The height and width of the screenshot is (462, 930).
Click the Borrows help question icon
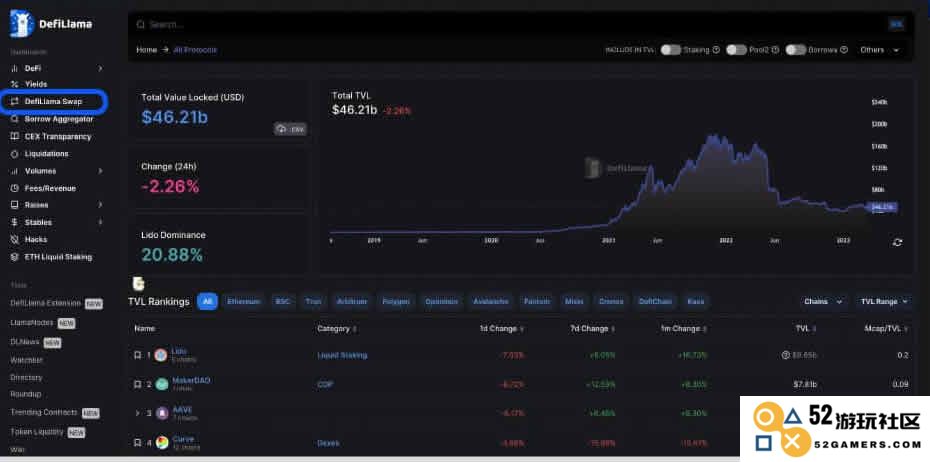(844, 50)
